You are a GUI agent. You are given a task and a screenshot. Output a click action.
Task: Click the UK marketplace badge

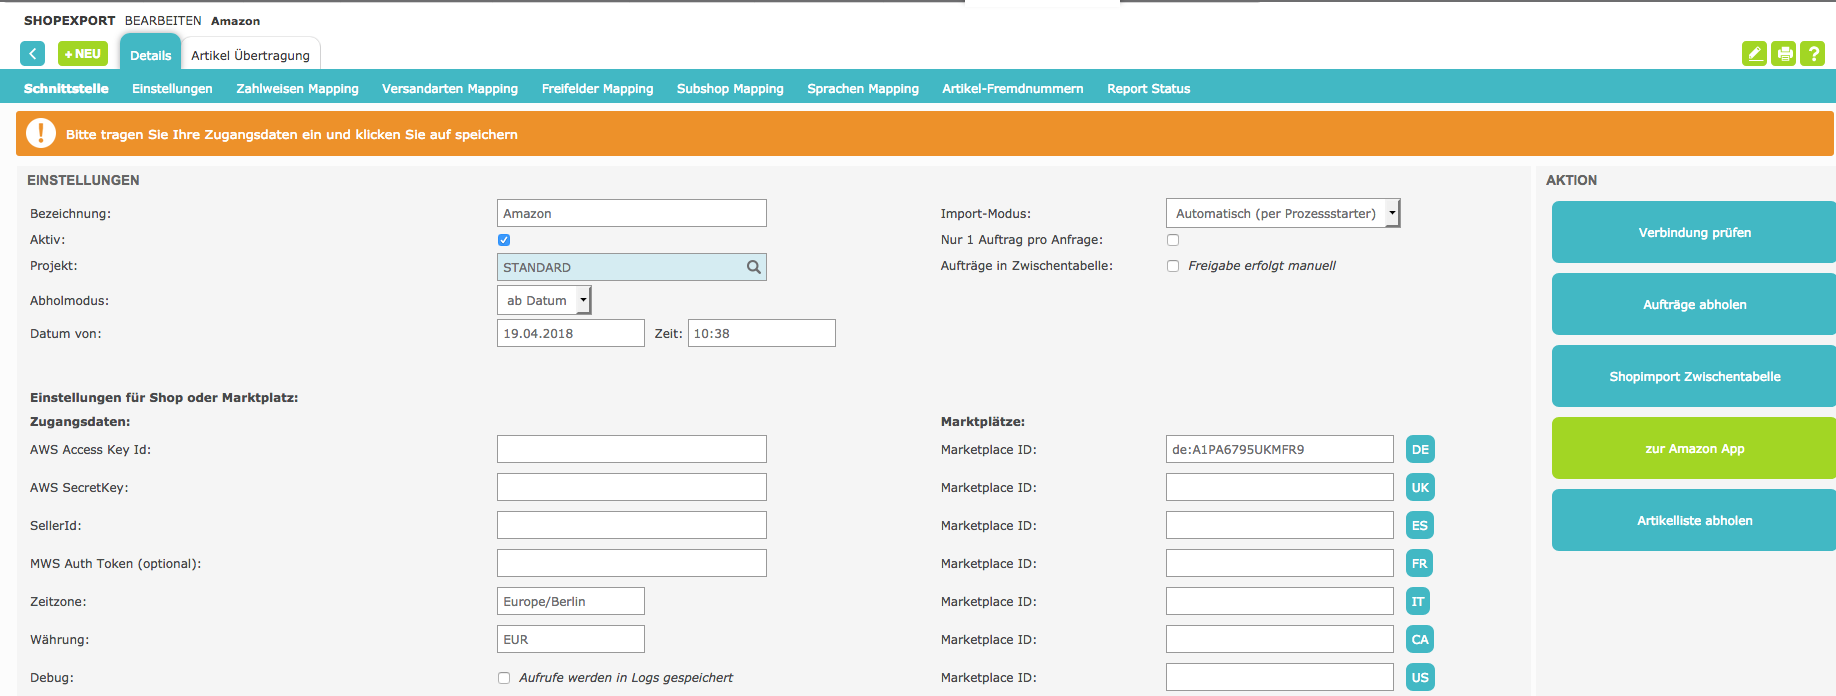pyautogui.click(x=1420, y=488)
